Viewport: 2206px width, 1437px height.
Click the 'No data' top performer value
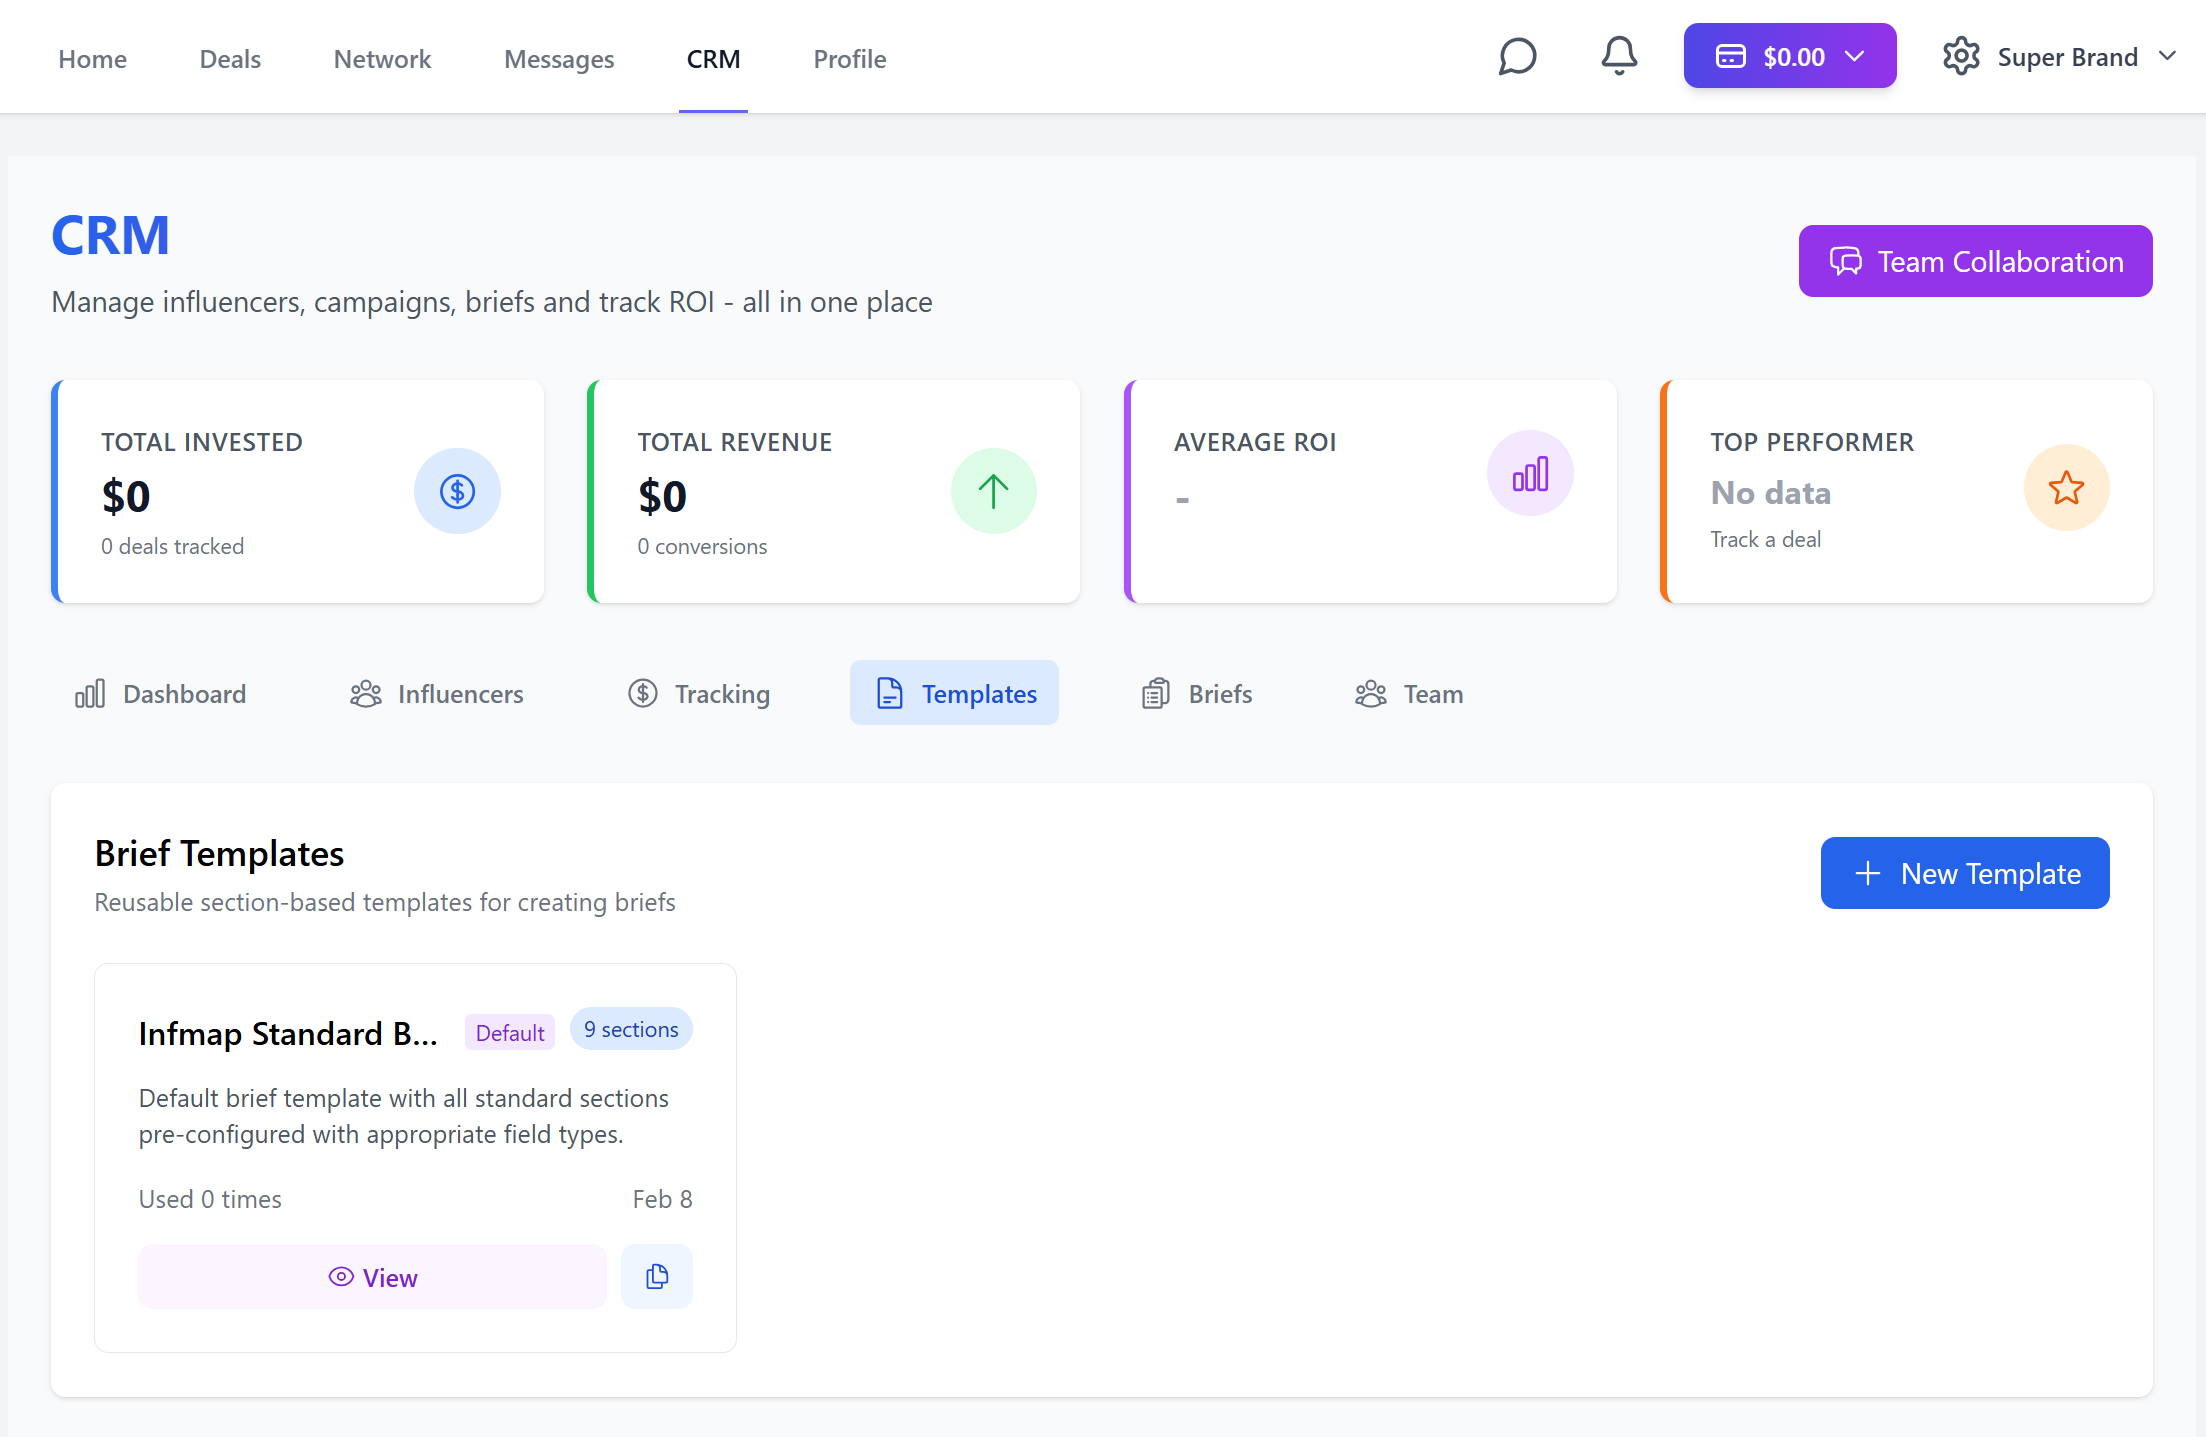point(1770,493)
